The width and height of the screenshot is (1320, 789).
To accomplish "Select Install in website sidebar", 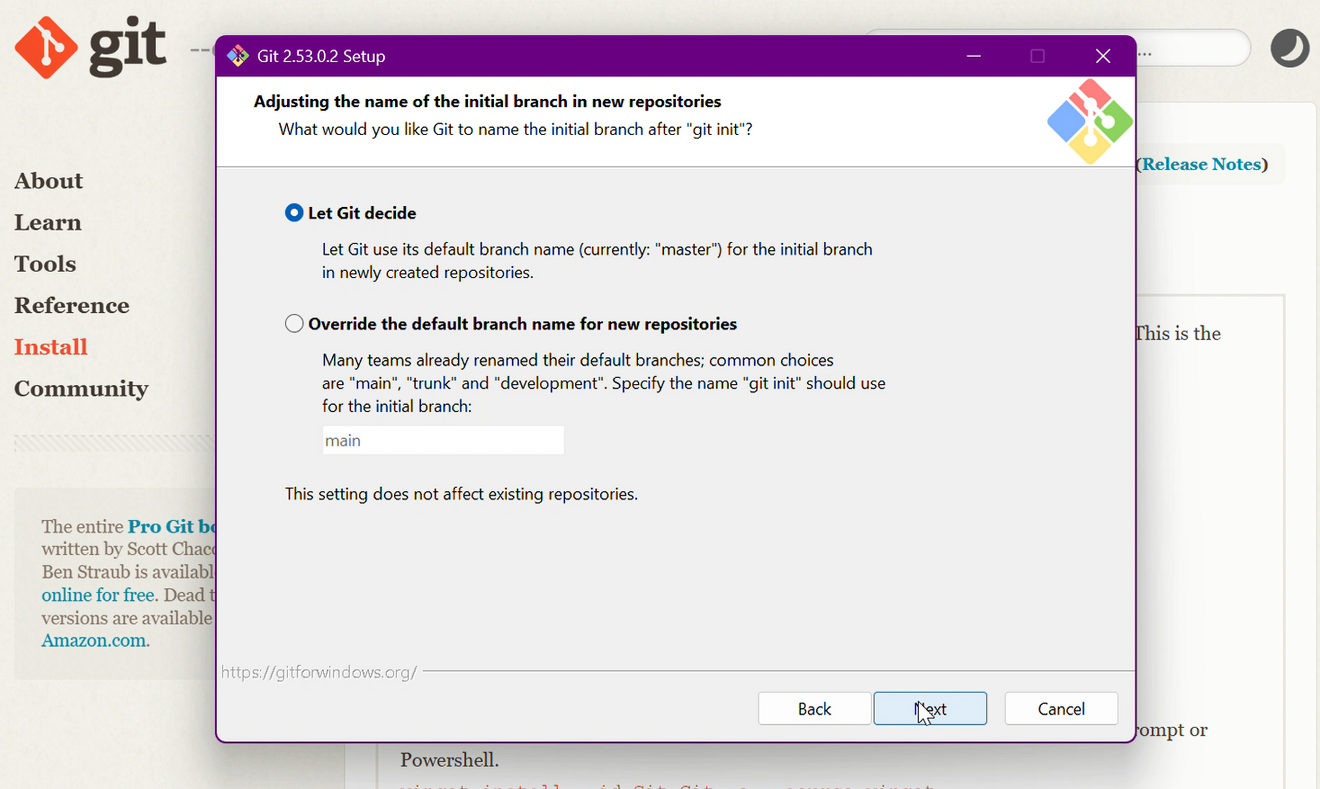I will [51, 347].
